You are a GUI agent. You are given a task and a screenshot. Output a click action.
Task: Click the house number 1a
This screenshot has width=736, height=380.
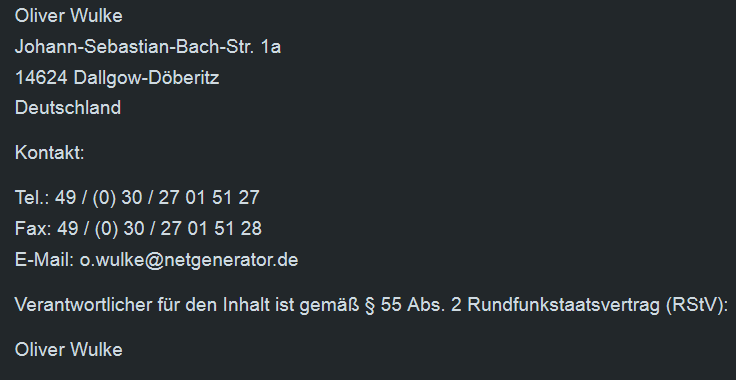(x=271, y=47)
